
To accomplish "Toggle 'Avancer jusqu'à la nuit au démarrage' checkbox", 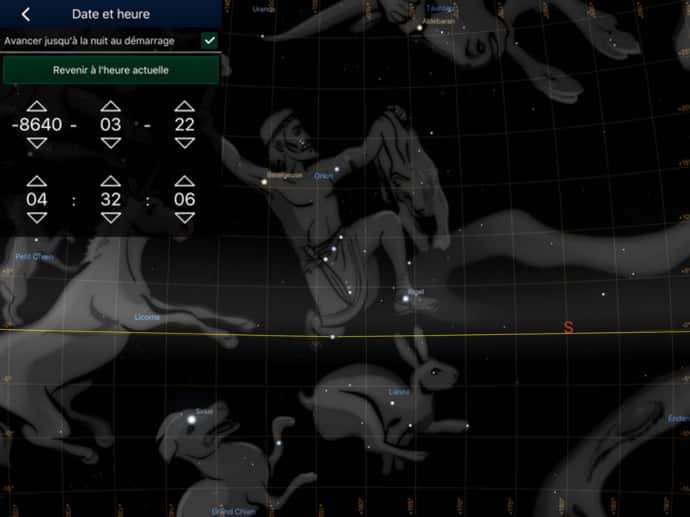I will pyautogui.click(x=209, y=40).
